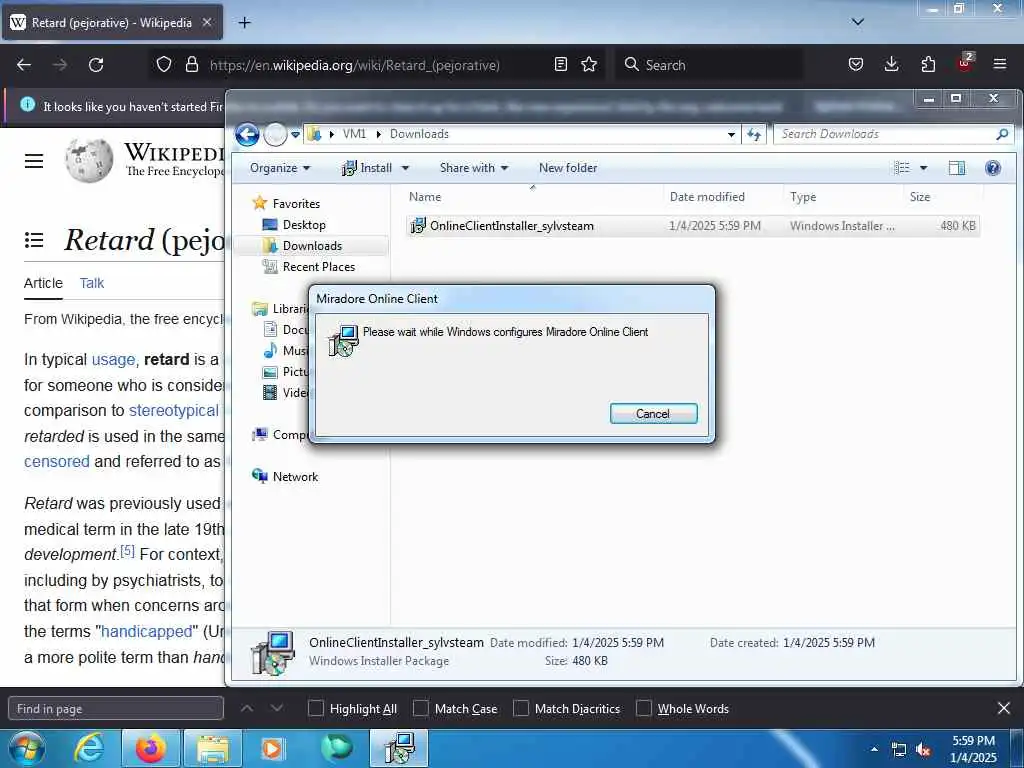1024x768 pixels.
Task: List all tabs dropdown arrow
Action: (858, 22)
